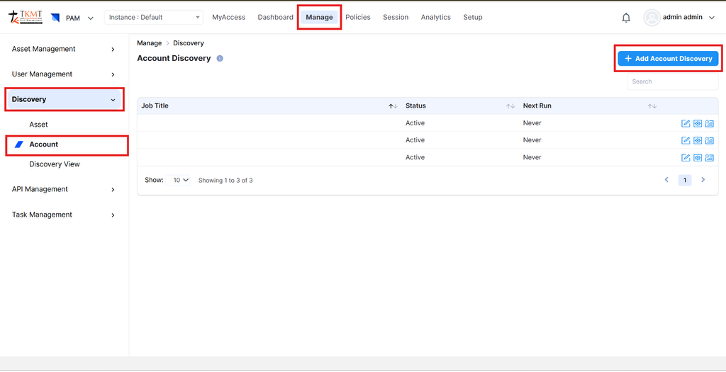Image resolution: width=726 pixels, height=372 pixels.
Task: Select Account under Discovery
Action: (x=44, y=145)
